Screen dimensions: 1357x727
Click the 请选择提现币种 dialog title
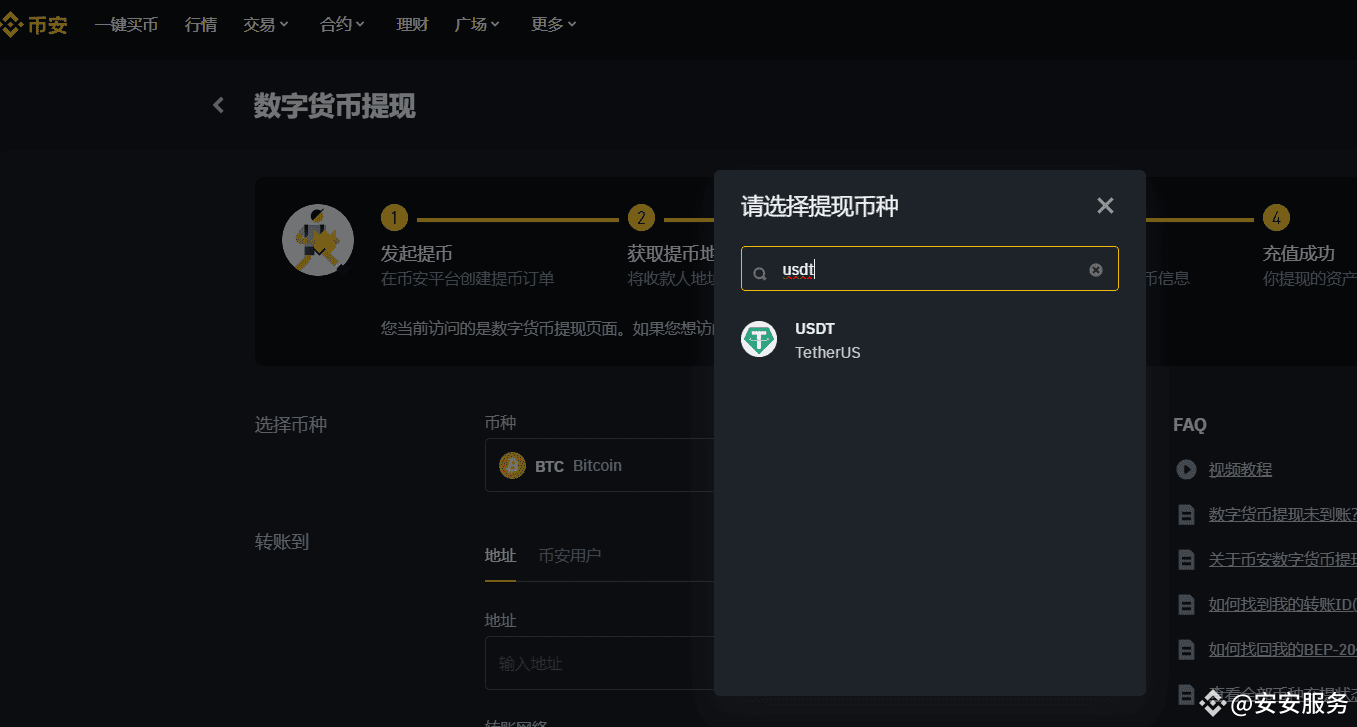coord(820,206)
